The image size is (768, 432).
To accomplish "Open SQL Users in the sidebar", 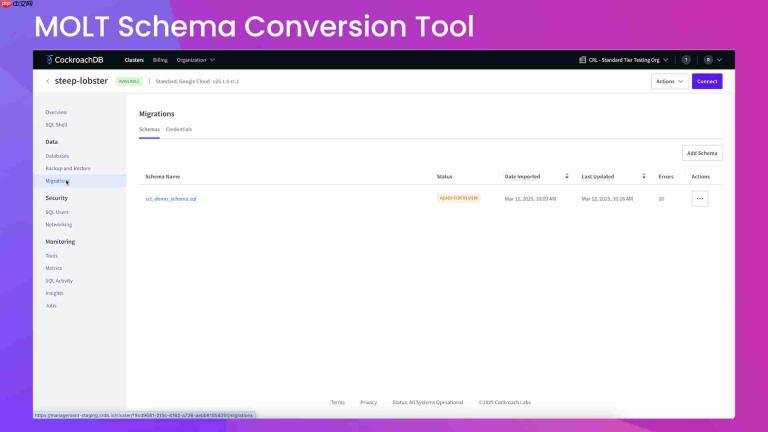I will tap(57, 212).
